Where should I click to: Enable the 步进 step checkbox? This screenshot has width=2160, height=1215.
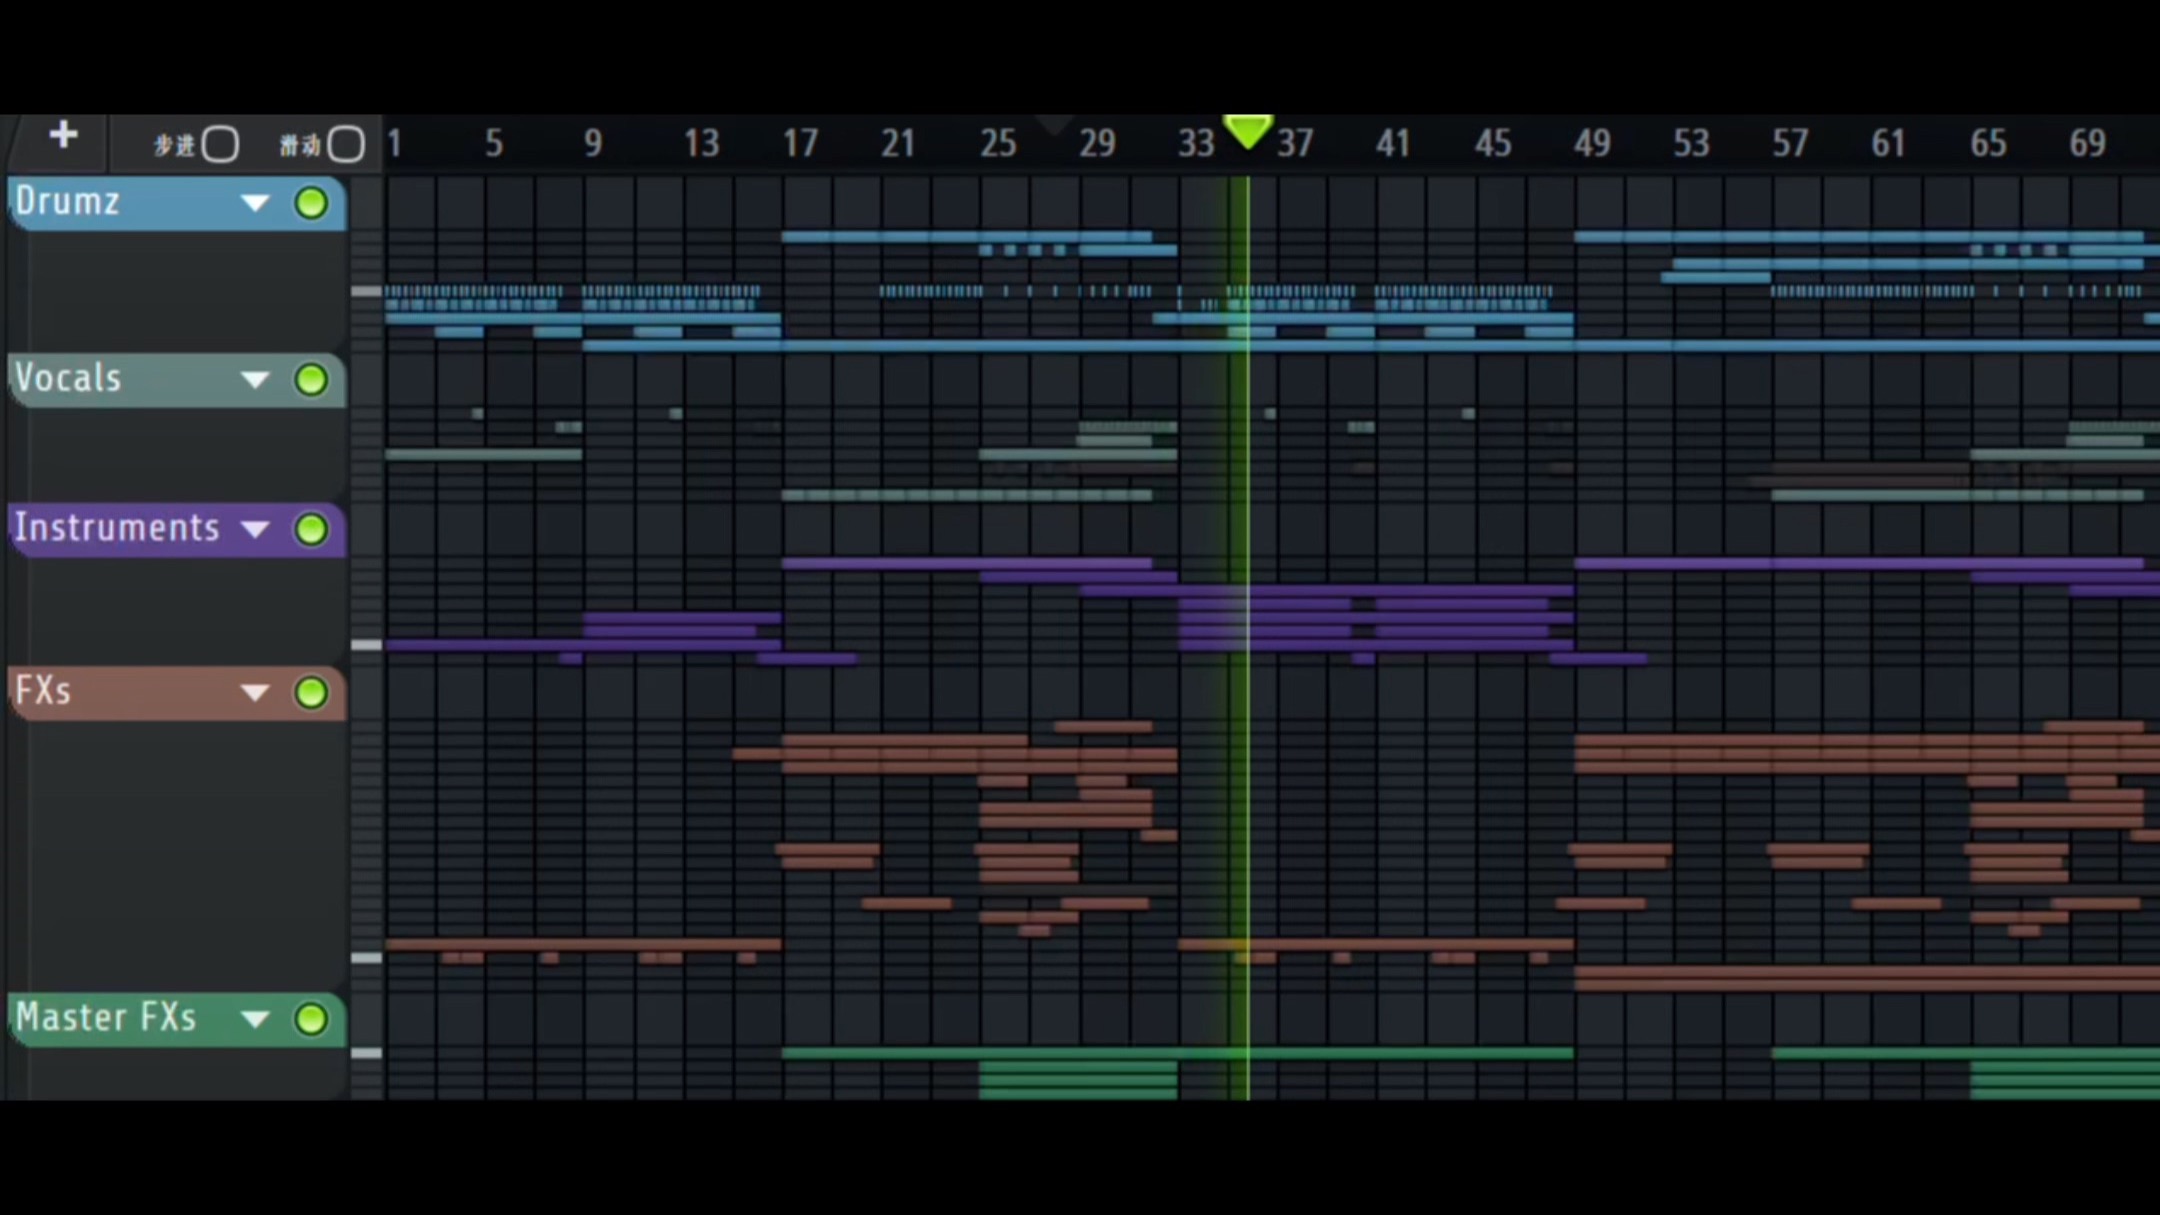(220, 144)
